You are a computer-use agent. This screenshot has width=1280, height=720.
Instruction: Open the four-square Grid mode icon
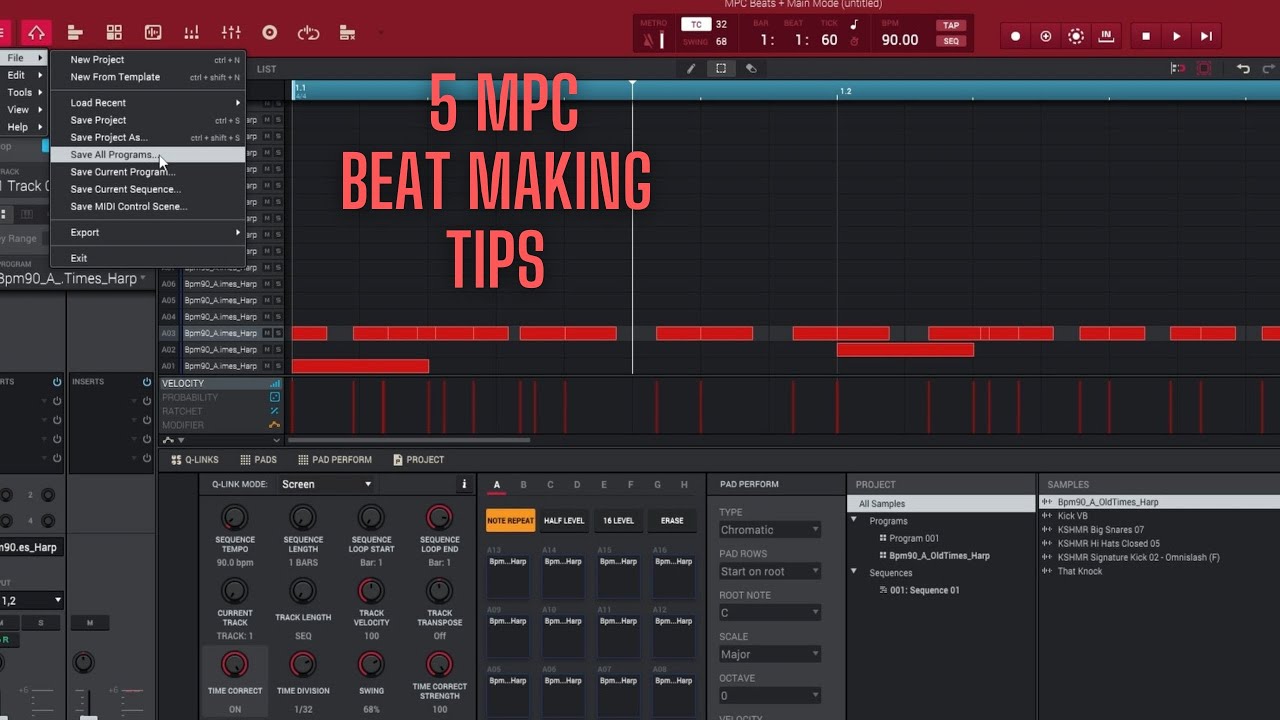(114, 34)
